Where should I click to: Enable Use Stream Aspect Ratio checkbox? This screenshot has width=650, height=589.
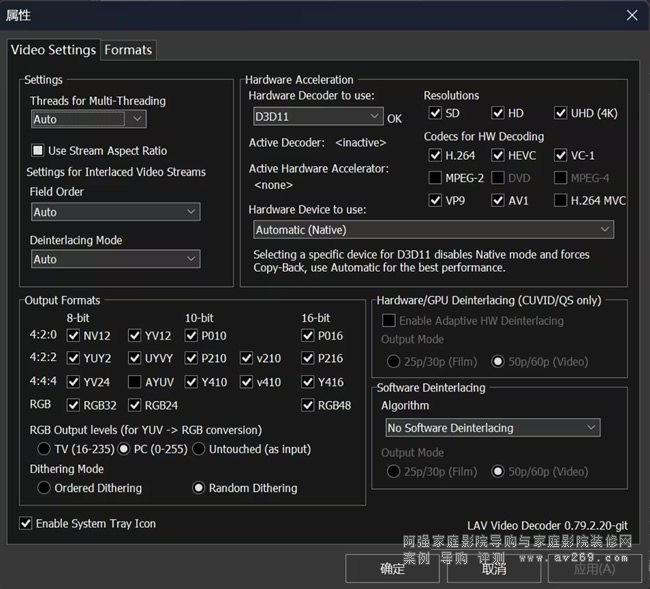click(x=39, y=151)
